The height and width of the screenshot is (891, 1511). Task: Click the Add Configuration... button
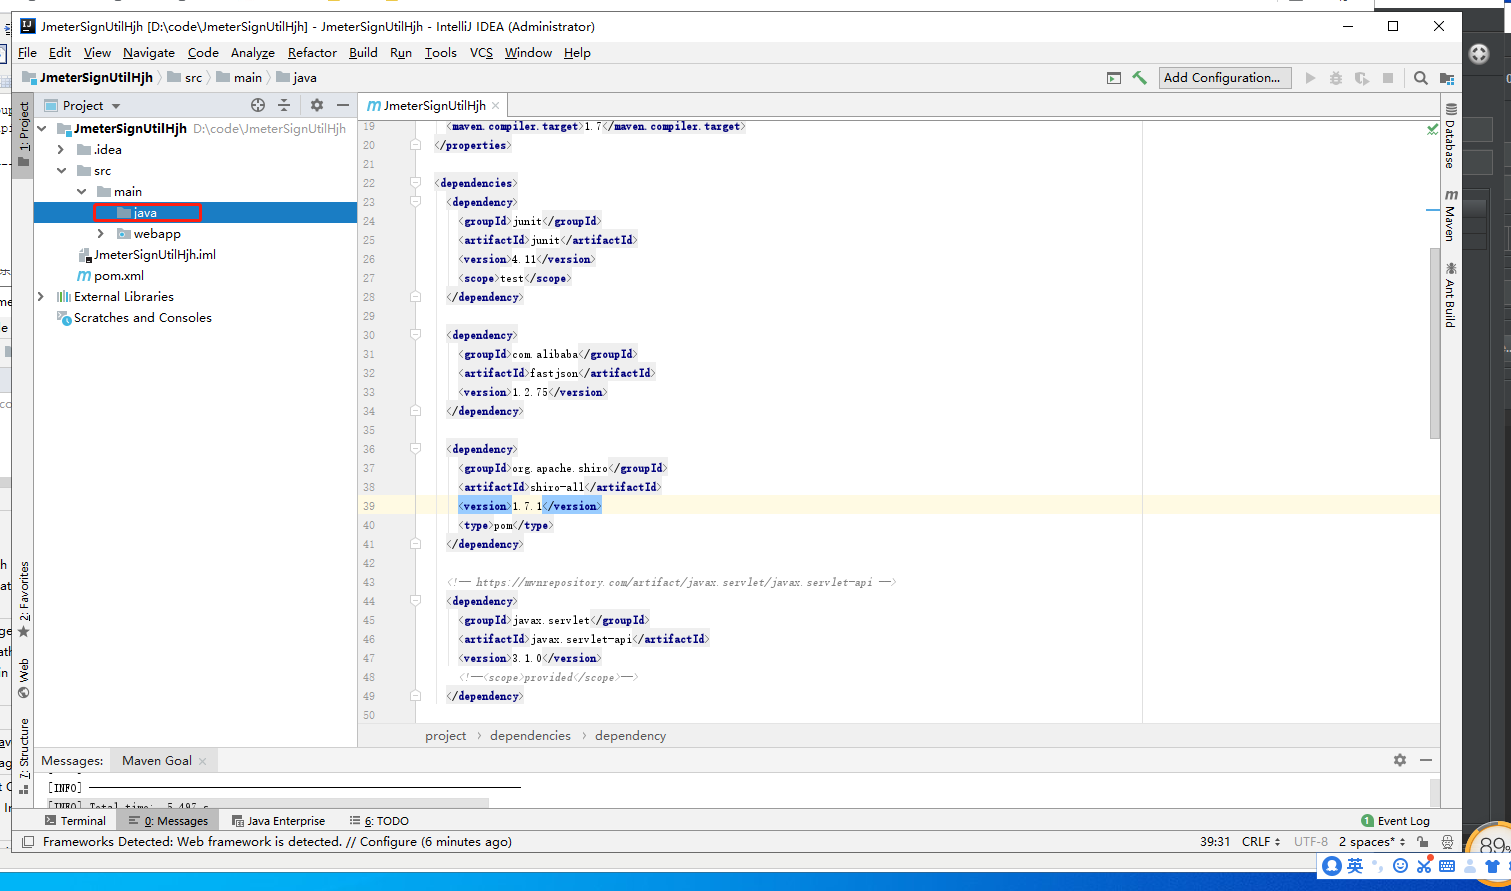[1225, 78]
